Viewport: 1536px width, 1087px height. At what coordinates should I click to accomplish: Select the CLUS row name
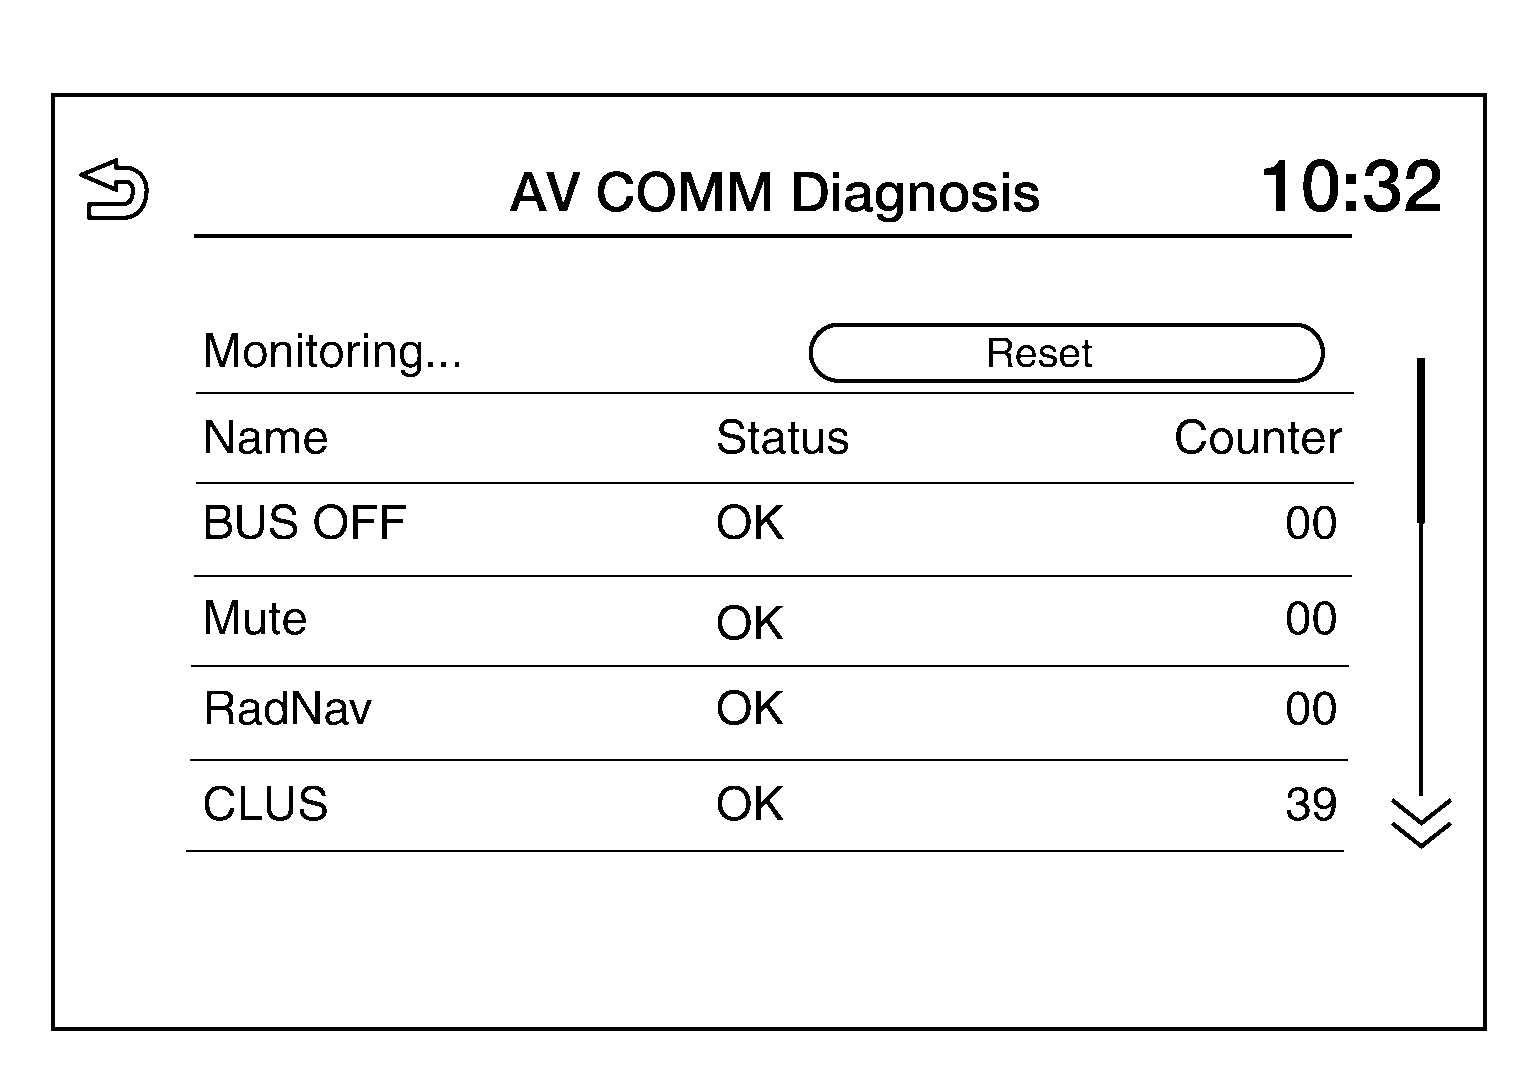coord(265,804)
